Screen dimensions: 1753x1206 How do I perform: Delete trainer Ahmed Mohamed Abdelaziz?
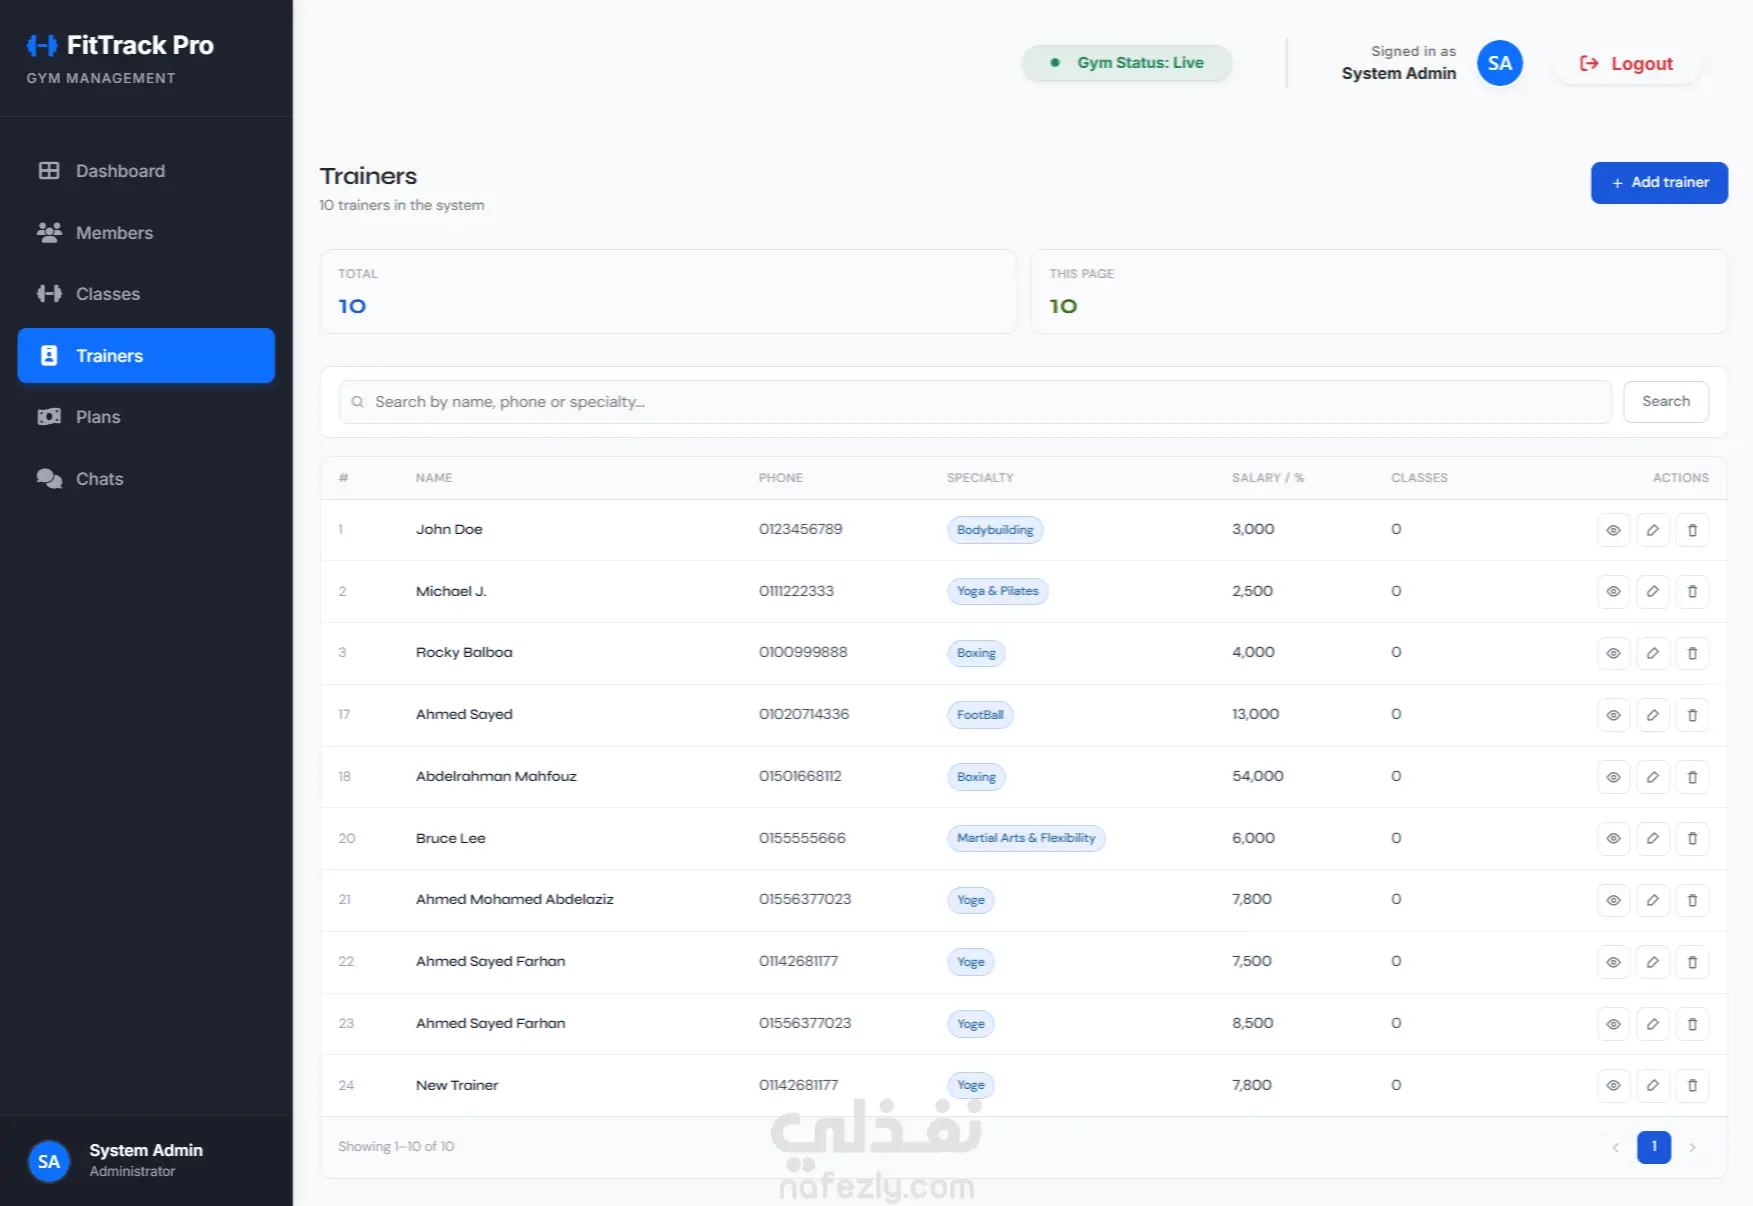[x=1692, y=900]
